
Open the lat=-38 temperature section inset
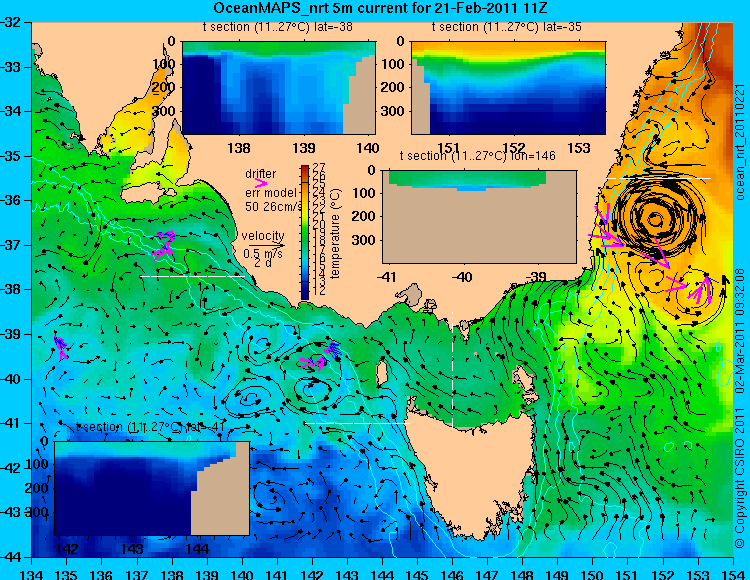tap(279, 88)
